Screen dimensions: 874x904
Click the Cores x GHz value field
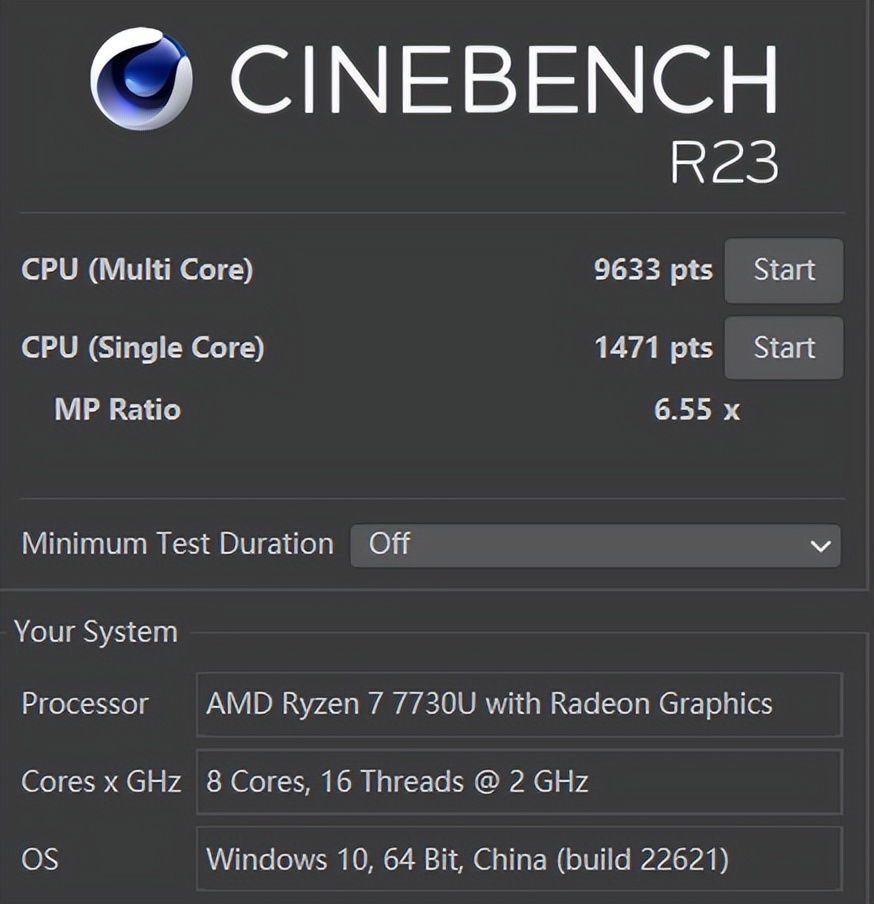(x=519, y=781)
